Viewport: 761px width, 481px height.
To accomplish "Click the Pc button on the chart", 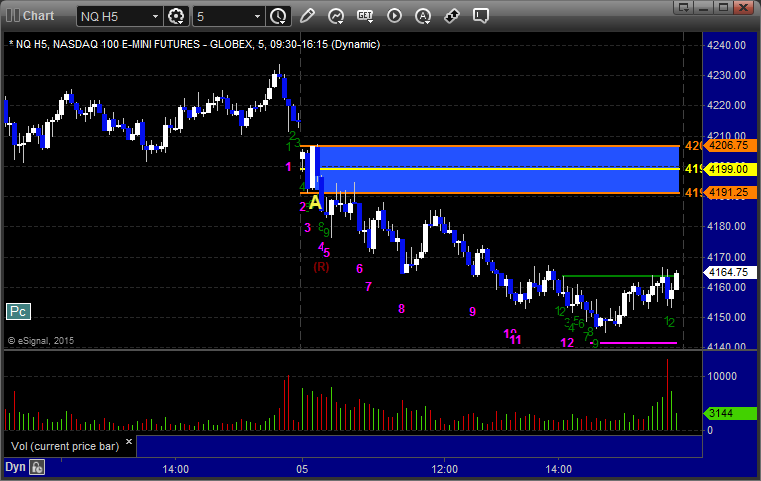I will [x=18, y=311].
